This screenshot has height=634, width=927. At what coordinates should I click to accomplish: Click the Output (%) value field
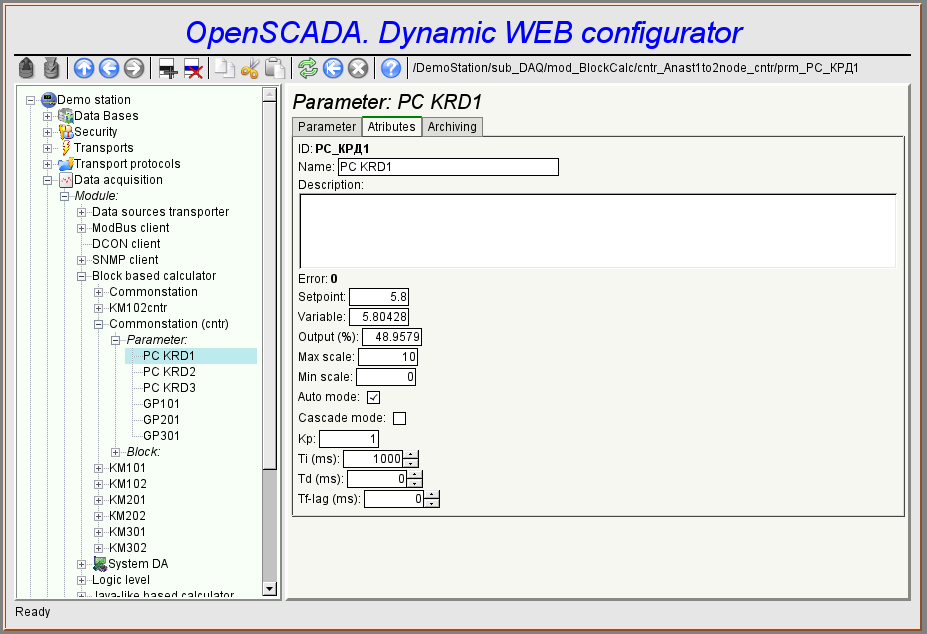tap(391, 337)
